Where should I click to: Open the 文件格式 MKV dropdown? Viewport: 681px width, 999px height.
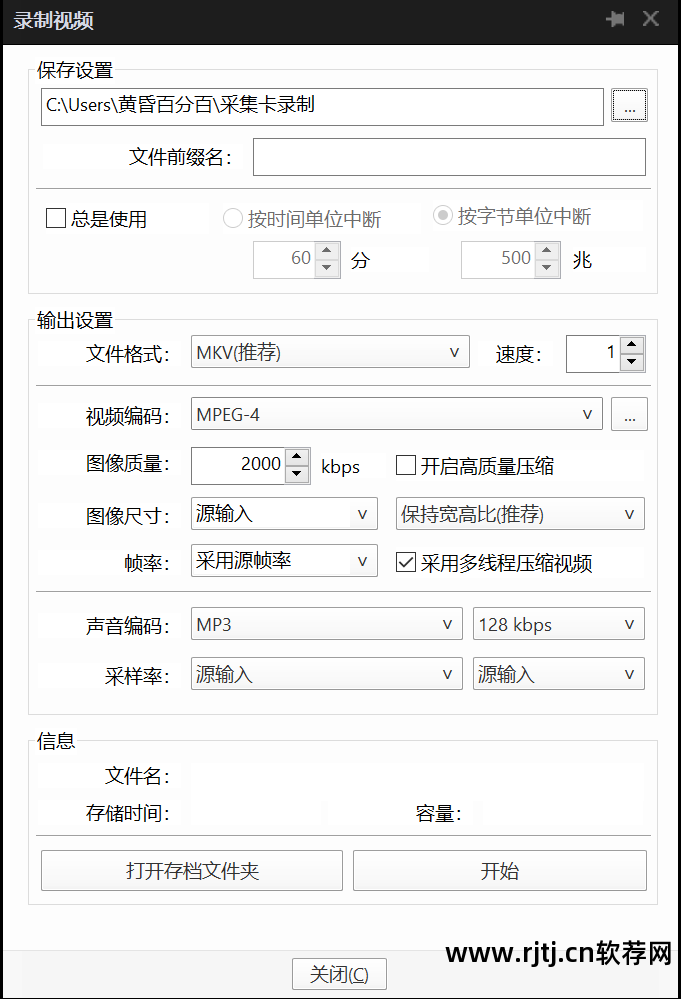coord(330,352)
